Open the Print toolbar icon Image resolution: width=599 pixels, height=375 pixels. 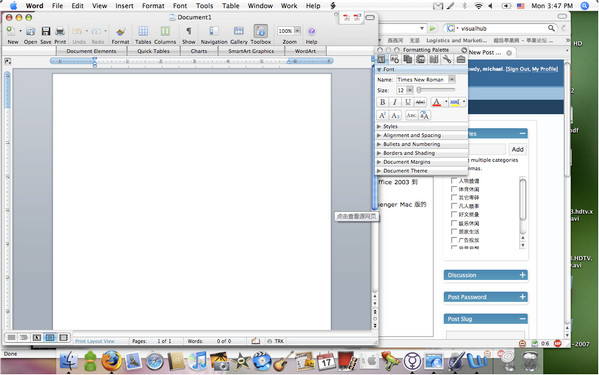[x=60, y=31]
